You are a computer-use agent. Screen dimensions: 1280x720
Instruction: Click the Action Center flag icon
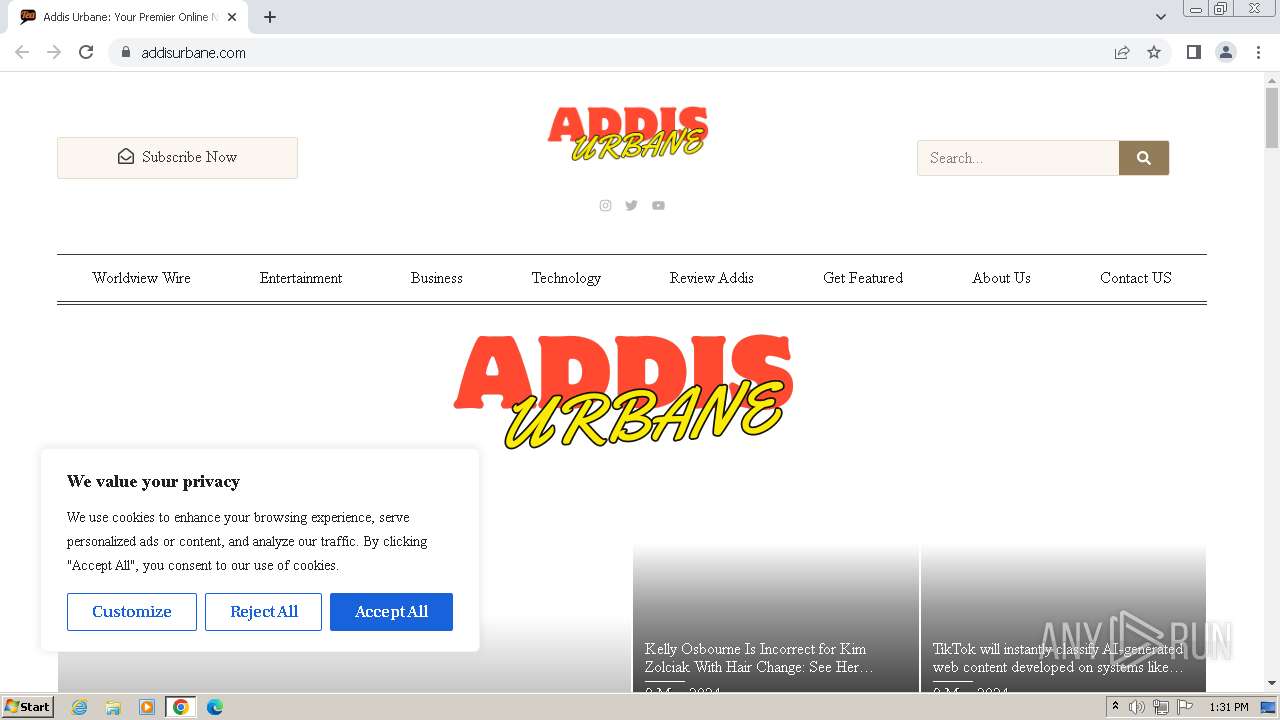1185,707
